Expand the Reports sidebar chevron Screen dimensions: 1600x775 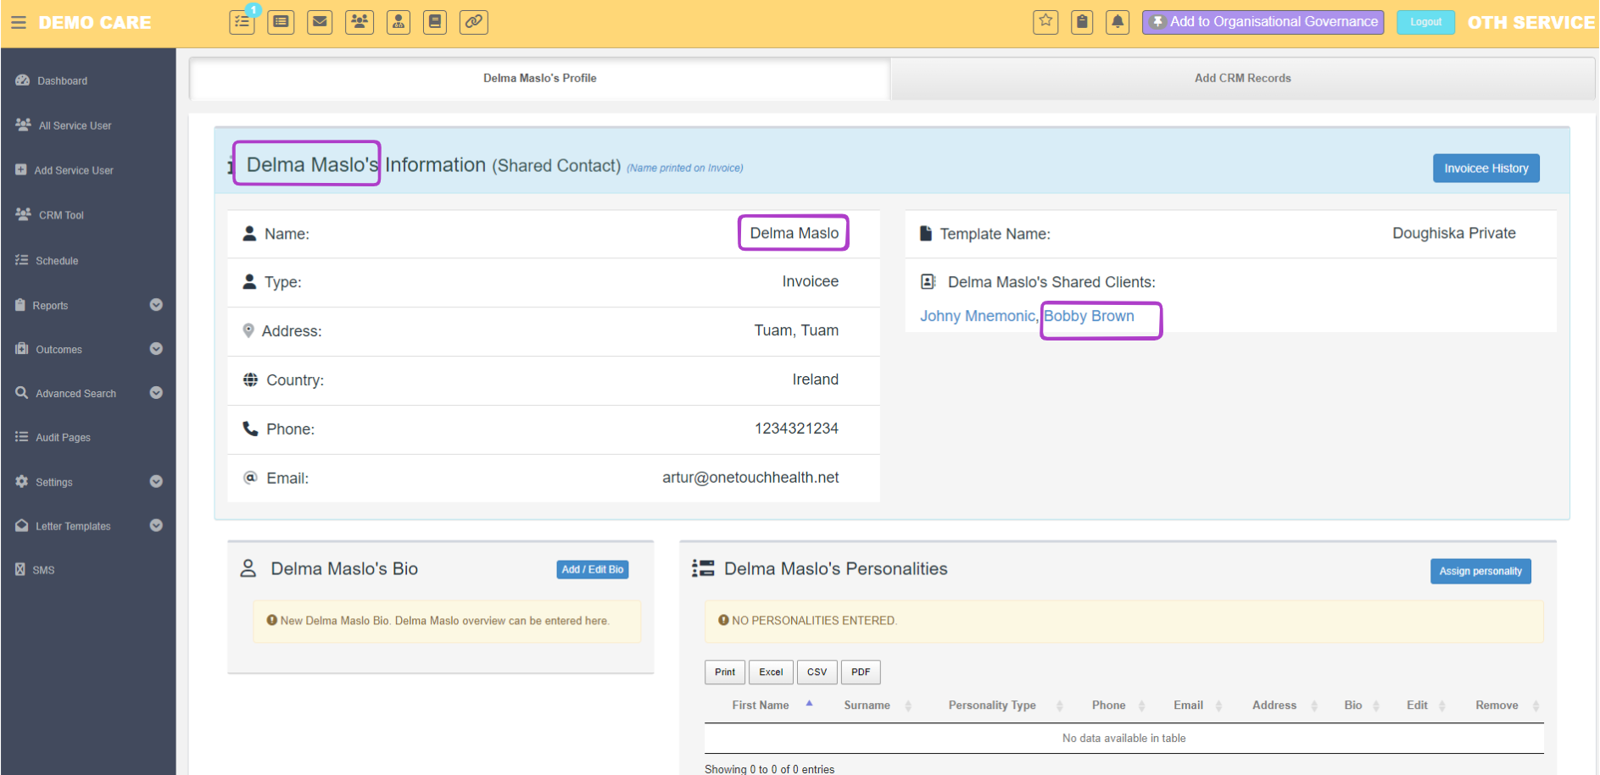point(156,305)
